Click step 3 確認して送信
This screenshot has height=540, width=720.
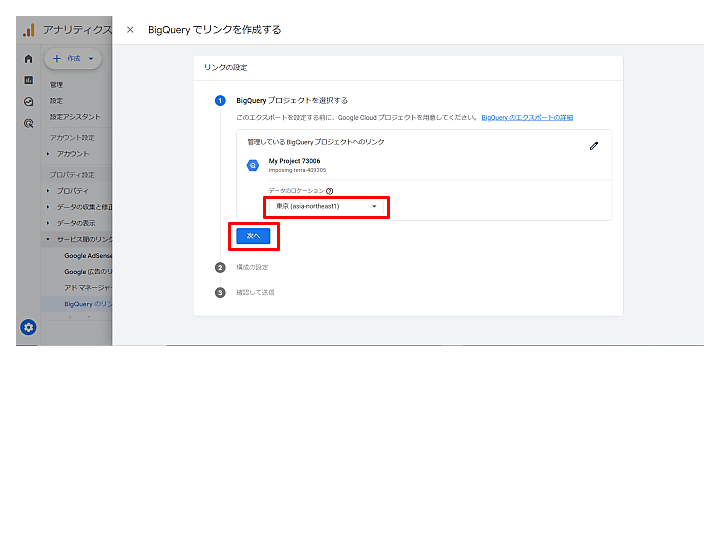pos(255,292)
